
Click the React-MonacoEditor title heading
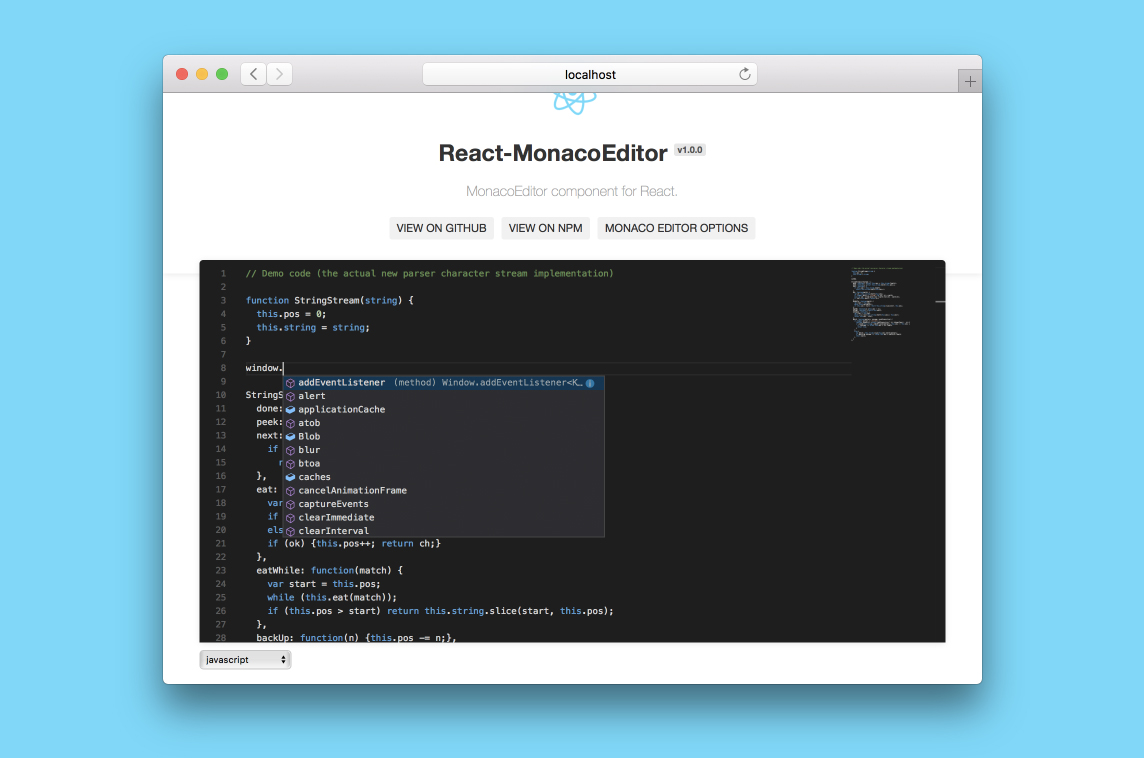552,153
